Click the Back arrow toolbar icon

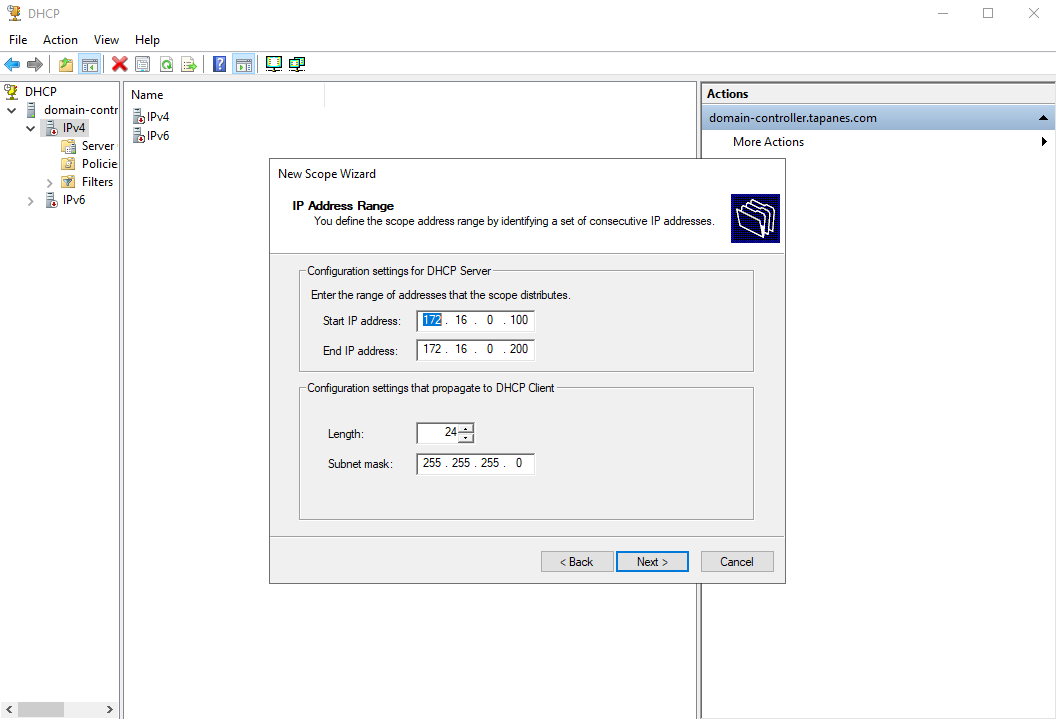coord(12,64)
